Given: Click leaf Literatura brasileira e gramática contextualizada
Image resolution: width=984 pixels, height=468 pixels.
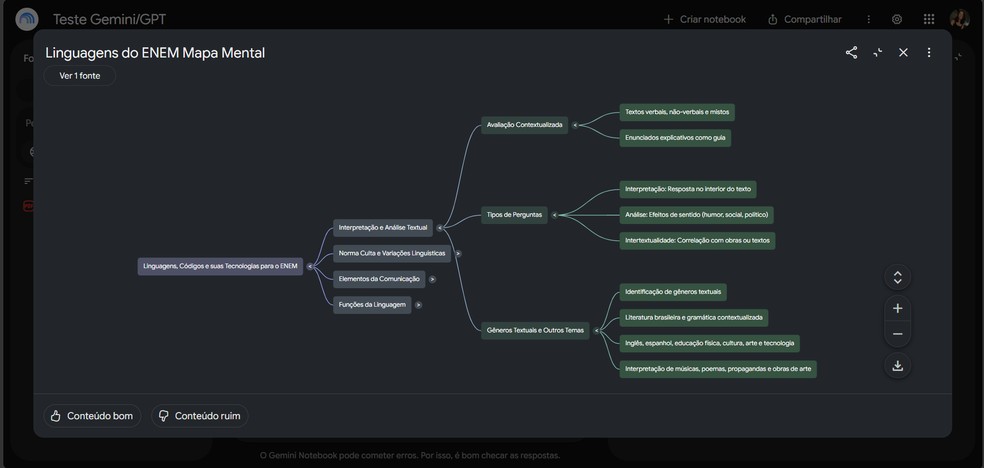Looking at the screenshot, I should point(694,317).
